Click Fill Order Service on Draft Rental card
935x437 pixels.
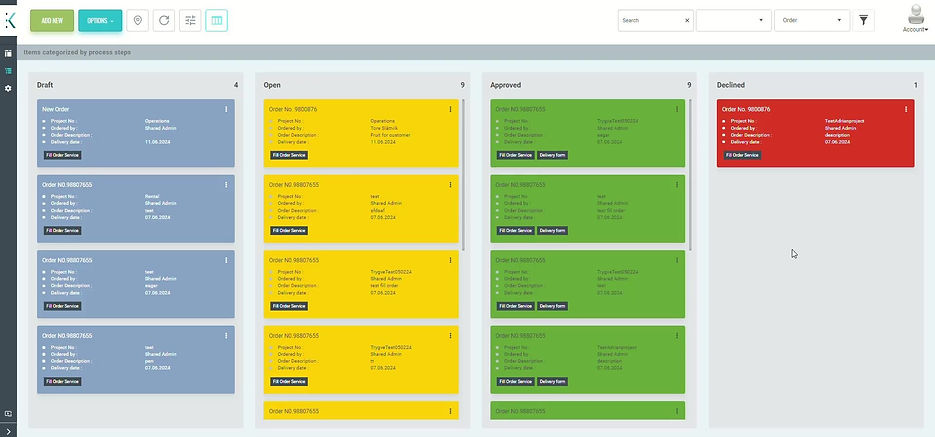click(x=62, y=231)
